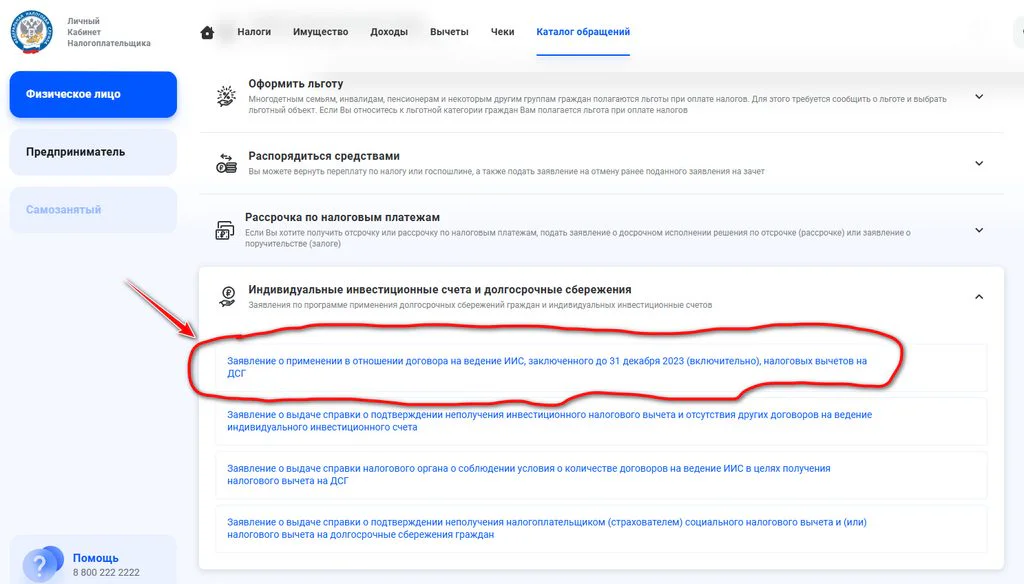Click the Индивидуальные инвестиционные счета icon

pyautogui.click(x=227, y=297)
